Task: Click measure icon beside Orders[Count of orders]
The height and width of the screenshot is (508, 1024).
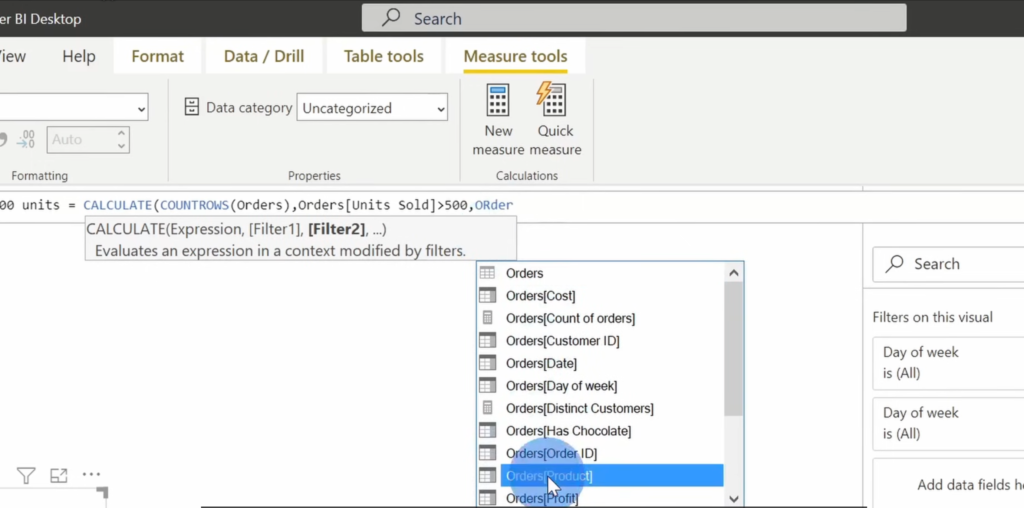Action: coord(487,318)
